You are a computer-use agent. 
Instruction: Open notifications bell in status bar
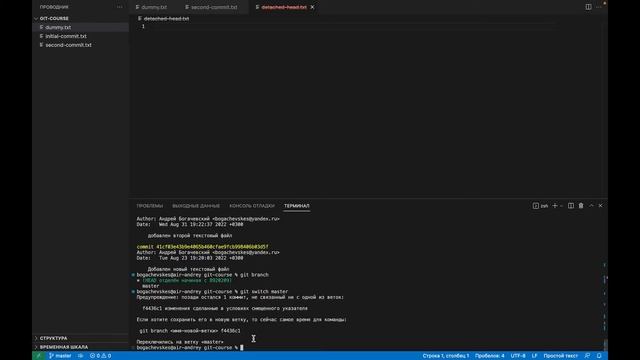coord(599,356)
